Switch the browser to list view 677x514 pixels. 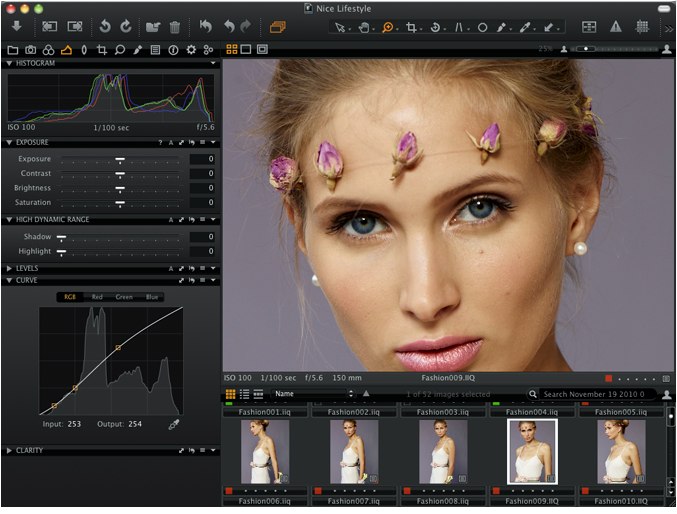pyautogui.click(x=244, y=395)
